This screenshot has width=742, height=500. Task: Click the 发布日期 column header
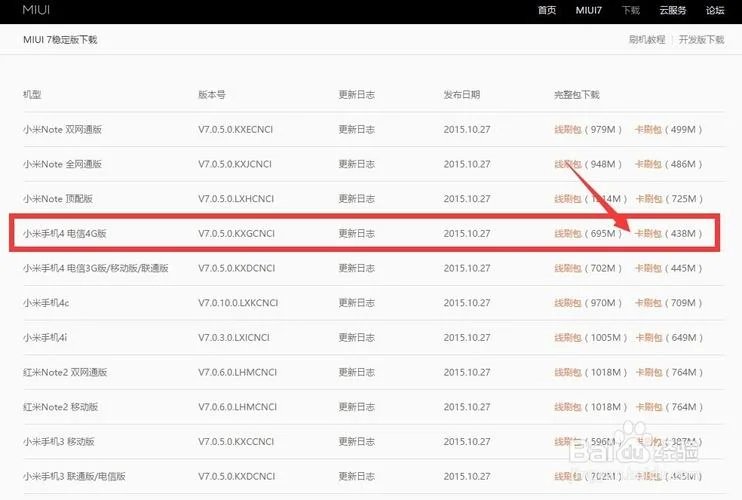click(x=461, y=95)
